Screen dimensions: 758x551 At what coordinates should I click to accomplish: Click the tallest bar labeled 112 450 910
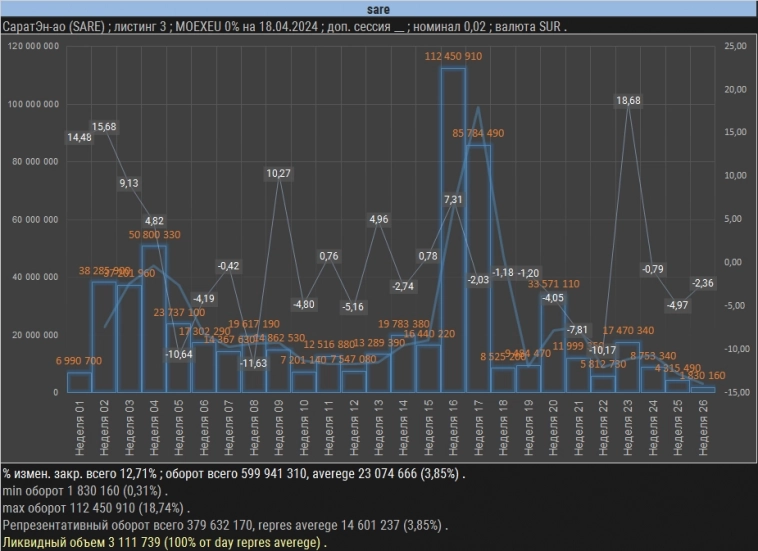point(453,230)
